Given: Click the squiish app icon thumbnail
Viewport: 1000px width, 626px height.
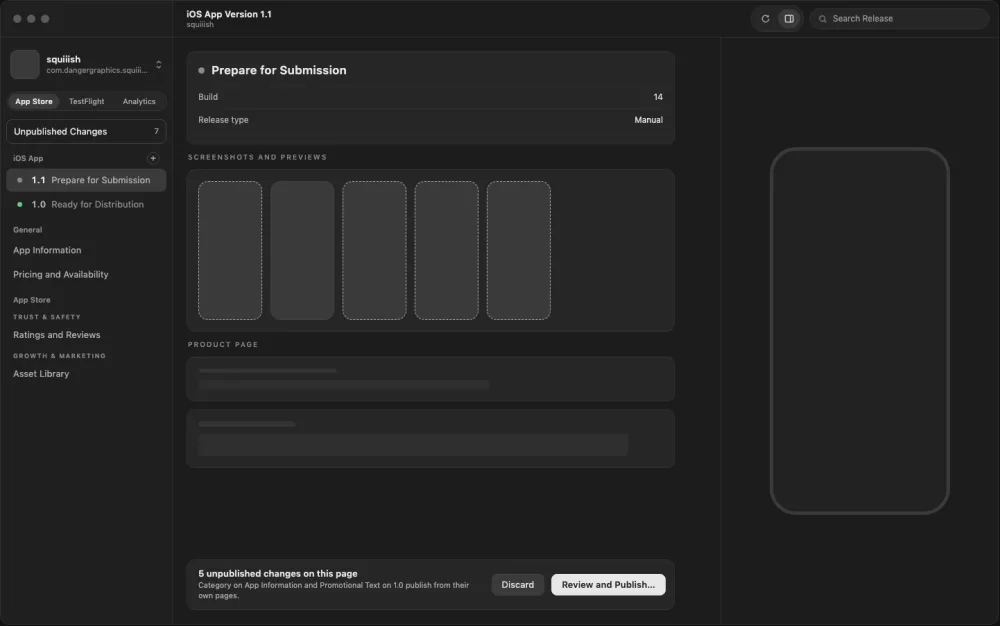Looking at the screenshot, I should click(25, 64).
